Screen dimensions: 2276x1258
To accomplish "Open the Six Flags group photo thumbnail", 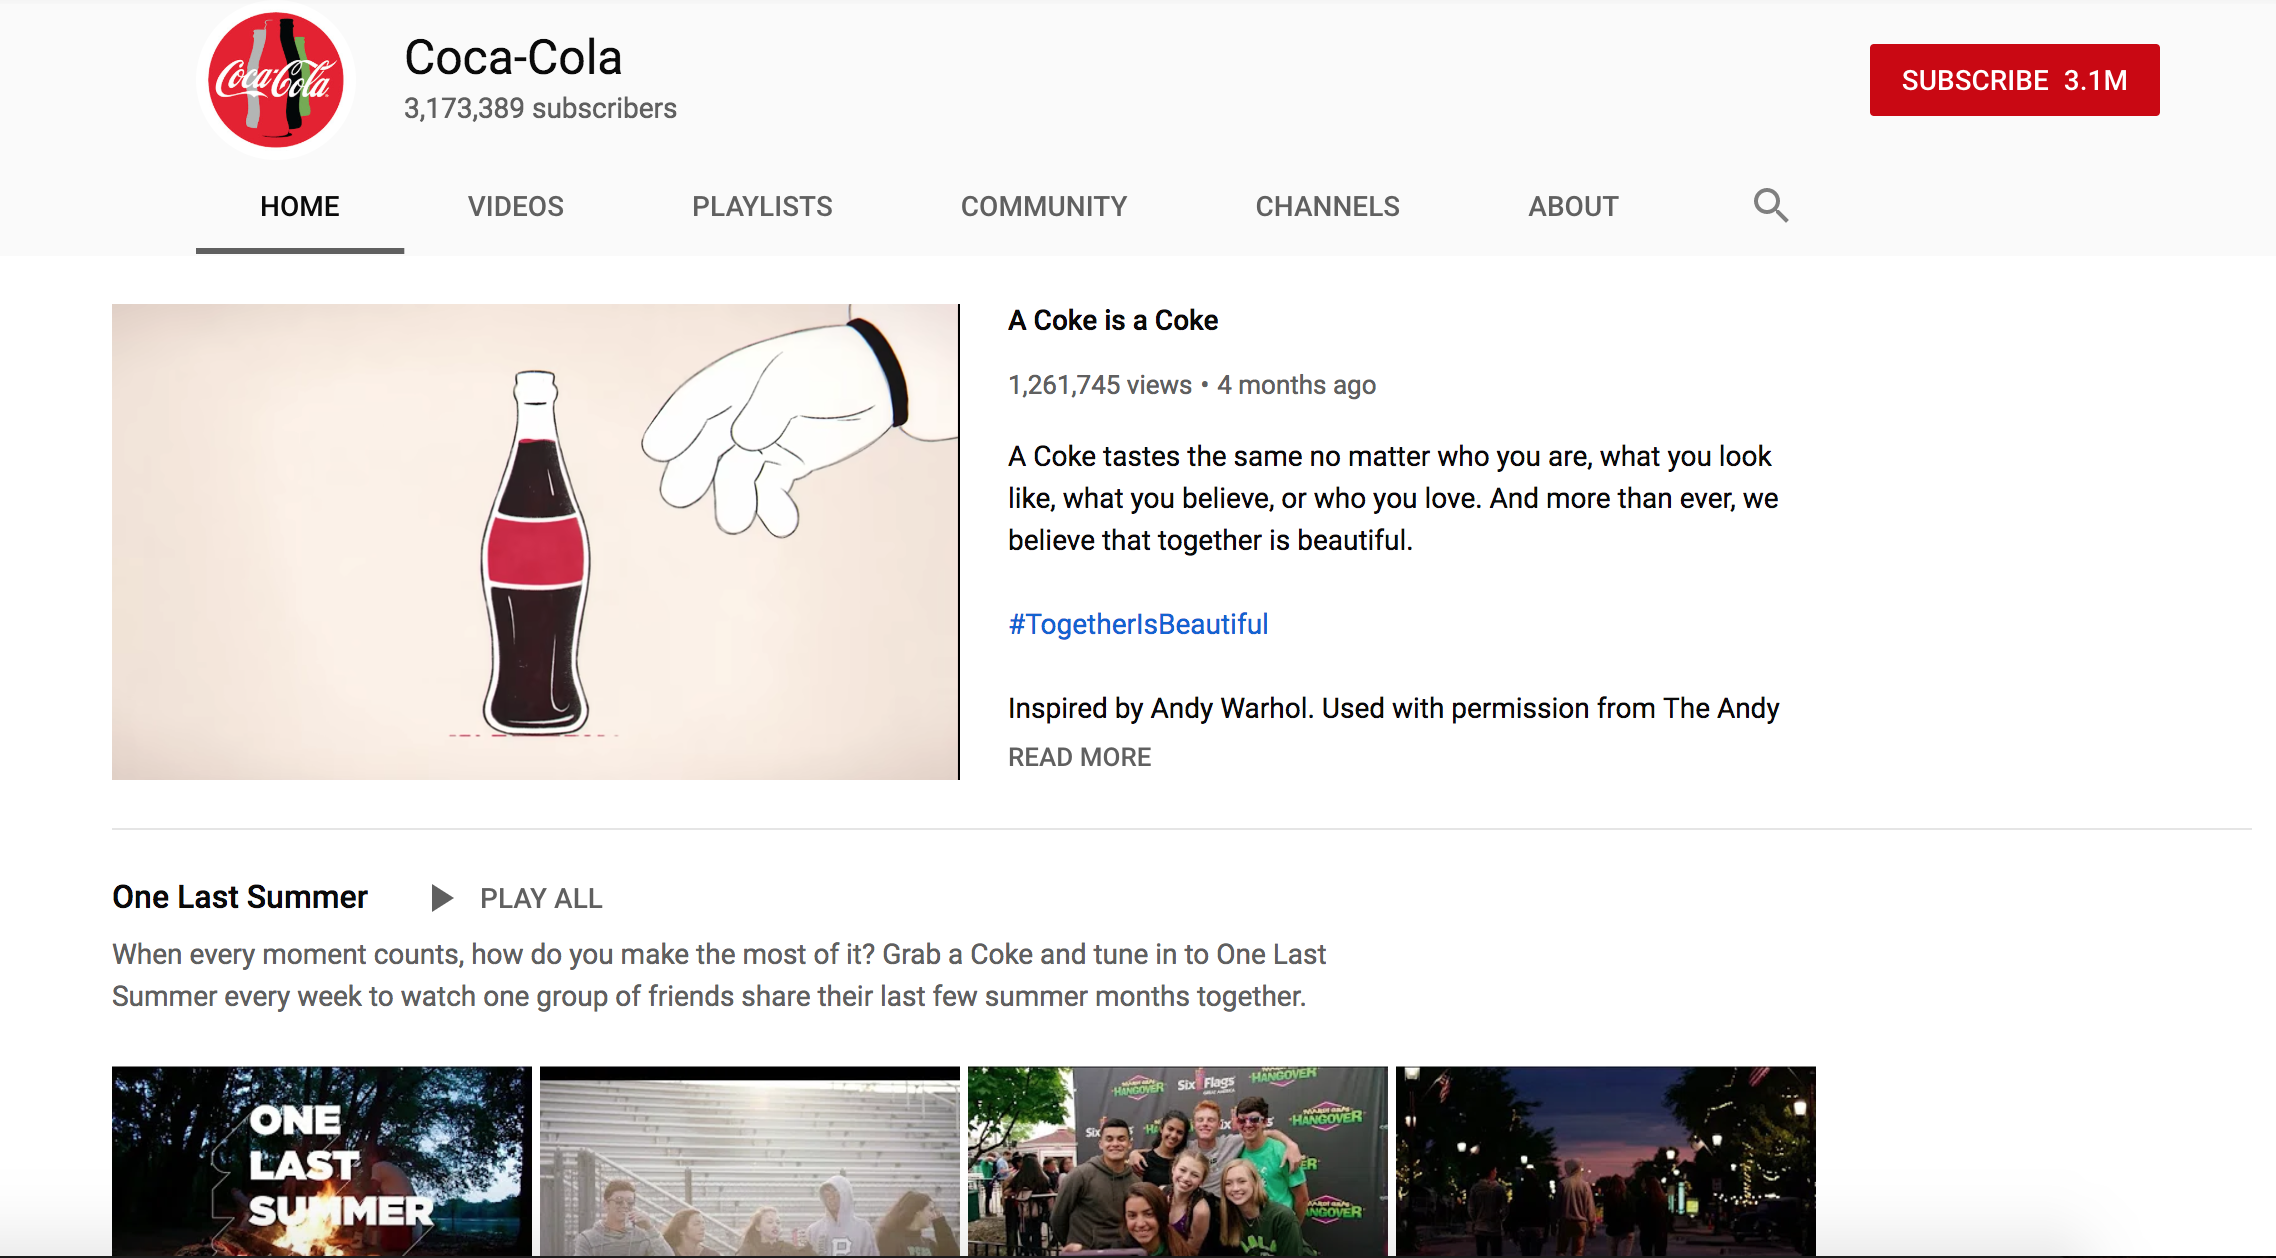I will 1177,1160.
